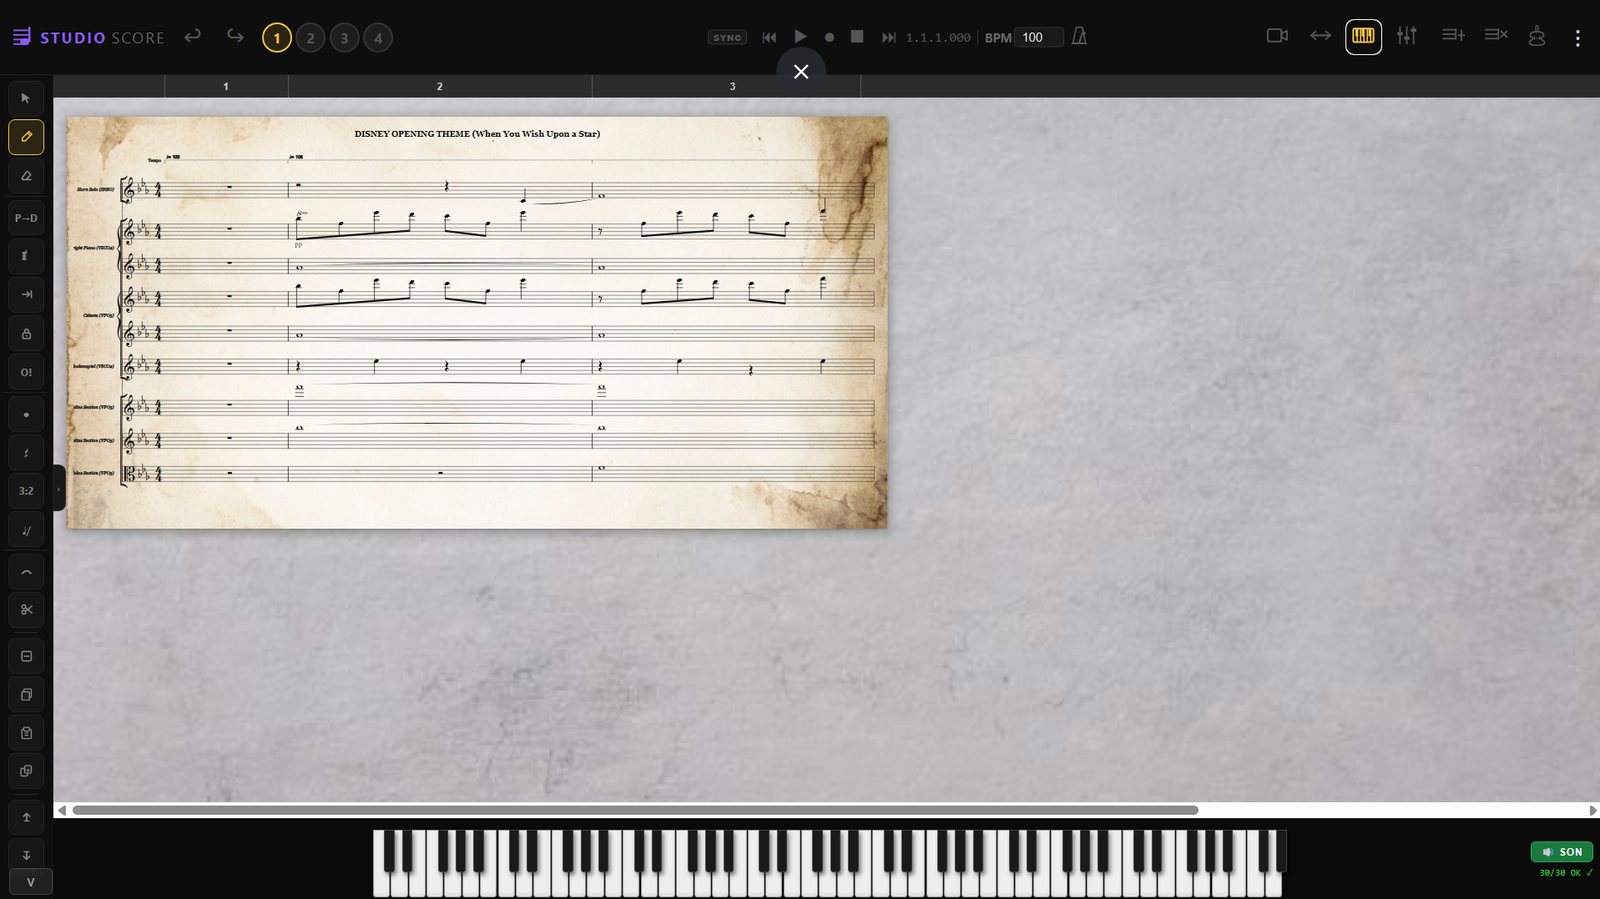1600x899 pixels.
Task: Click the redo arrow
Action: [x=235, y=36]
